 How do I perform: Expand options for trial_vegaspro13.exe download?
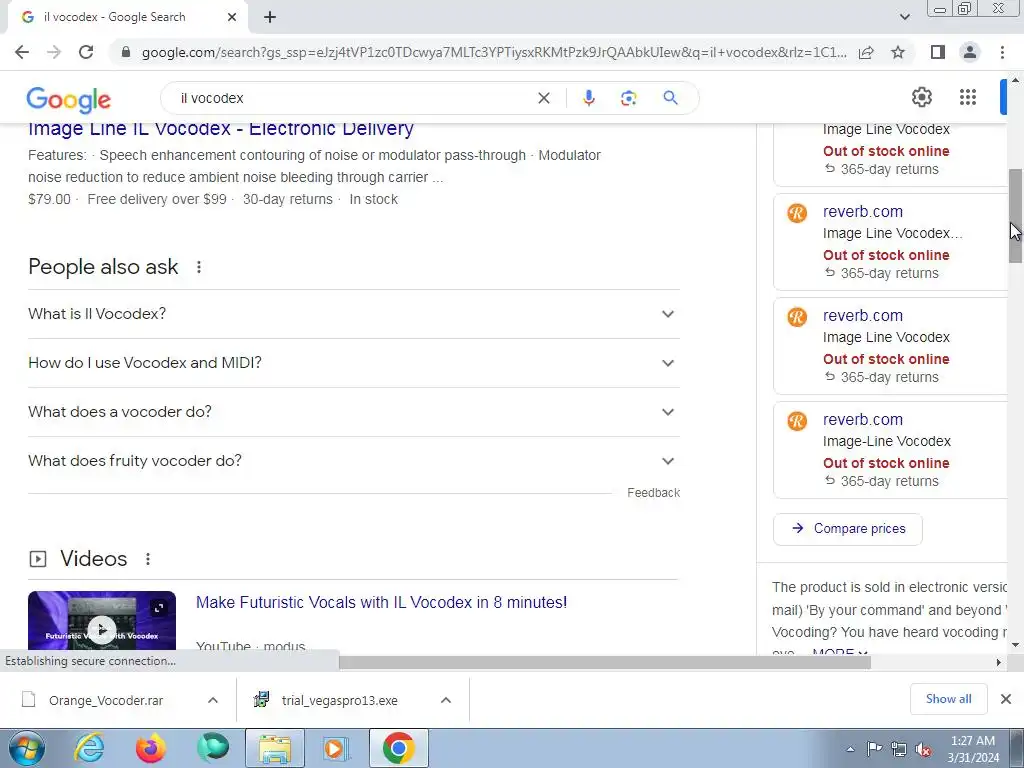446,700
